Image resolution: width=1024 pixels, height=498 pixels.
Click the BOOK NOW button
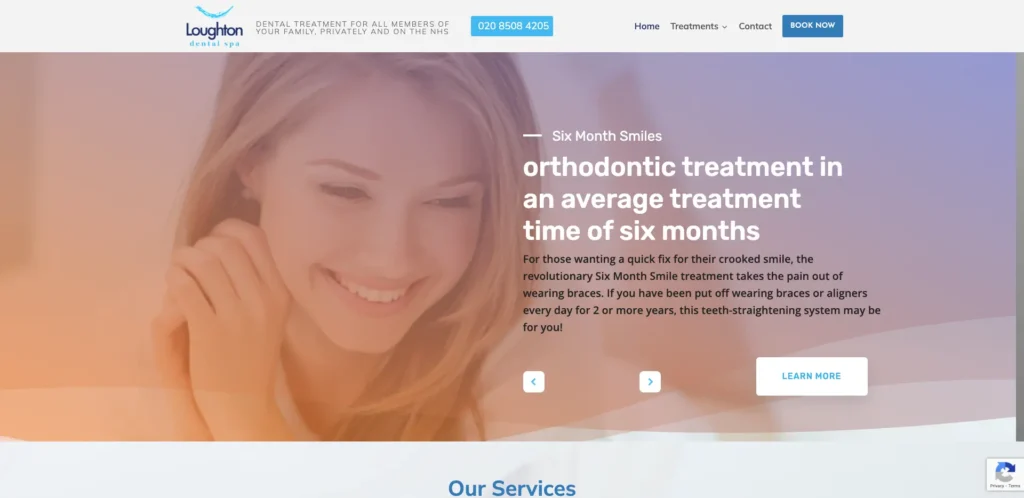[x=812, y=26]
